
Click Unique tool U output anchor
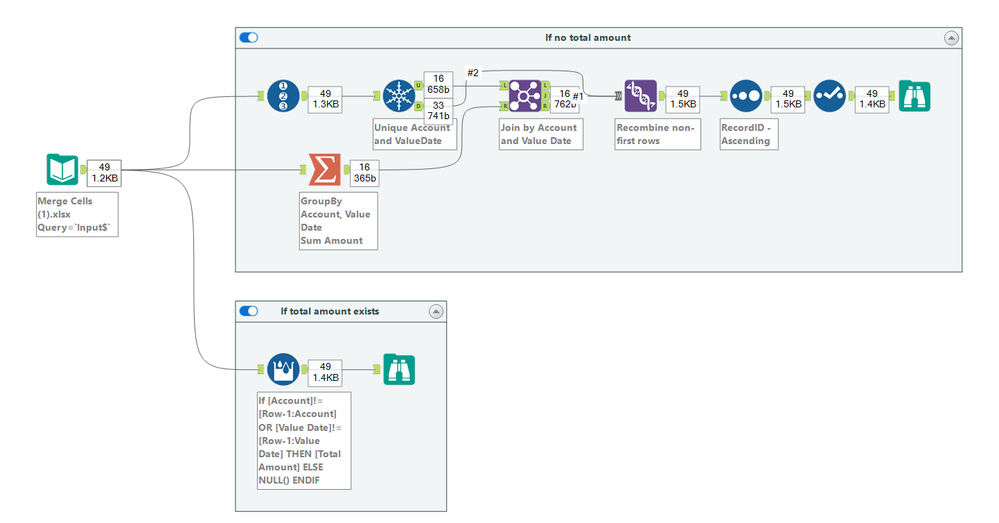419,85
